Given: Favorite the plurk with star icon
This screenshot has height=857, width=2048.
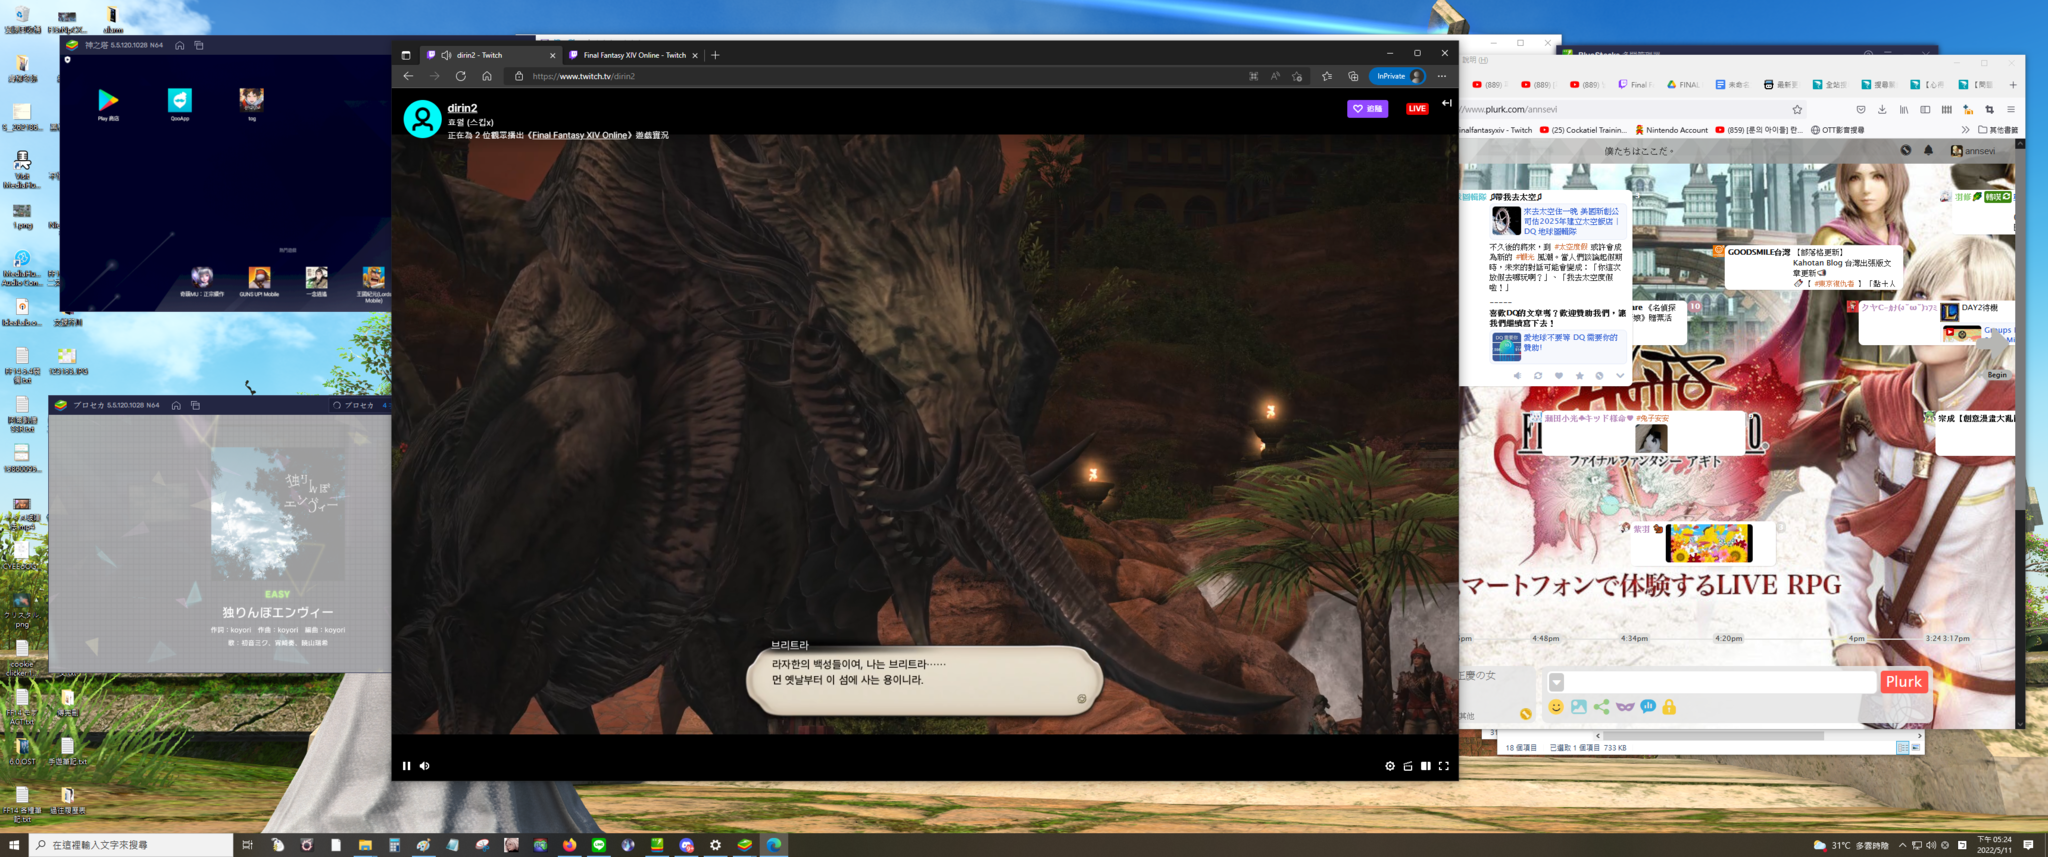Looking at the screenshot, I should 1579,376.
